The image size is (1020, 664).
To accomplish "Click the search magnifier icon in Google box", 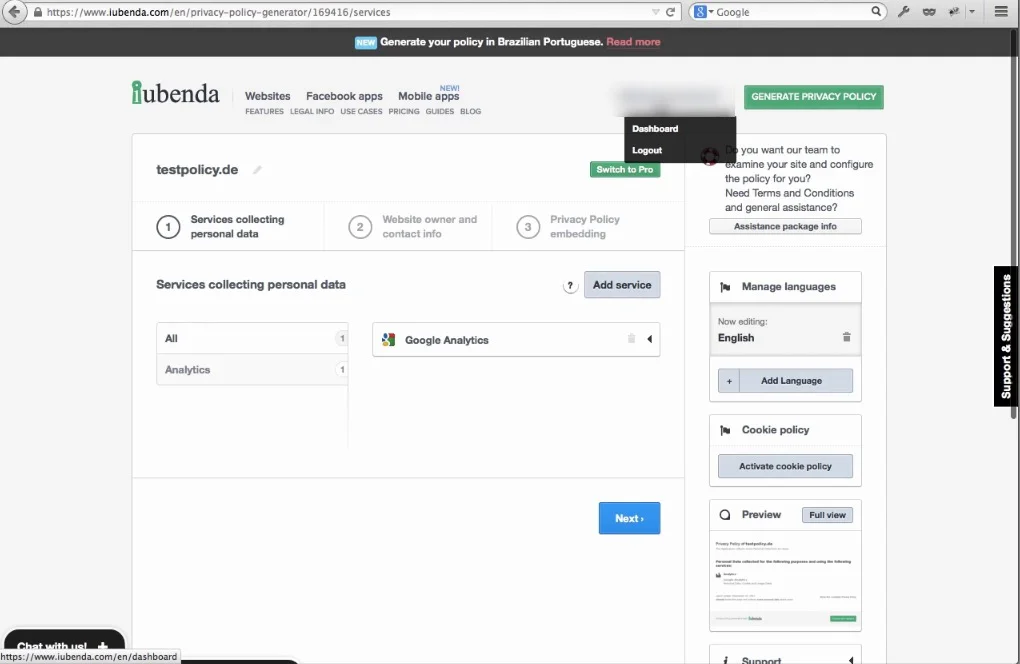I will tap(876, 11).
